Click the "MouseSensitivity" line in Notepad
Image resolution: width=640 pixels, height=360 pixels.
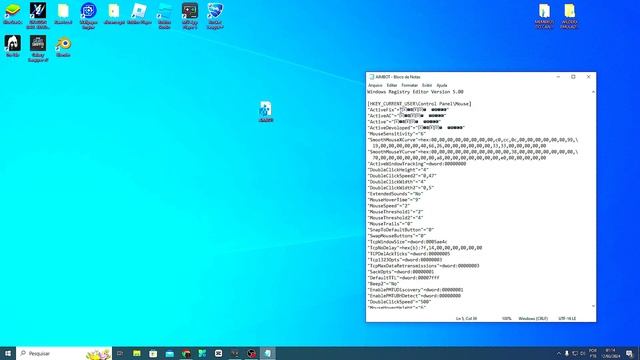(397, 133)
